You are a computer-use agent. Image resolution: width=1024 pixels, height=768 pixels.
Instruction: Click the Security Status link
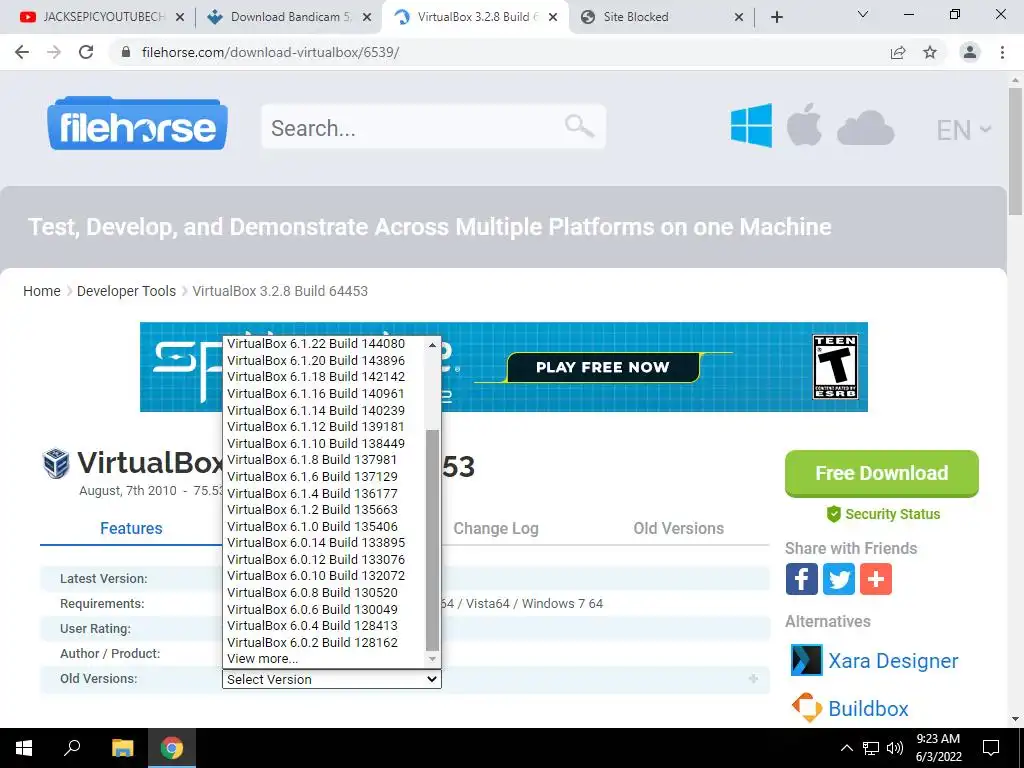tap(883, 514)
